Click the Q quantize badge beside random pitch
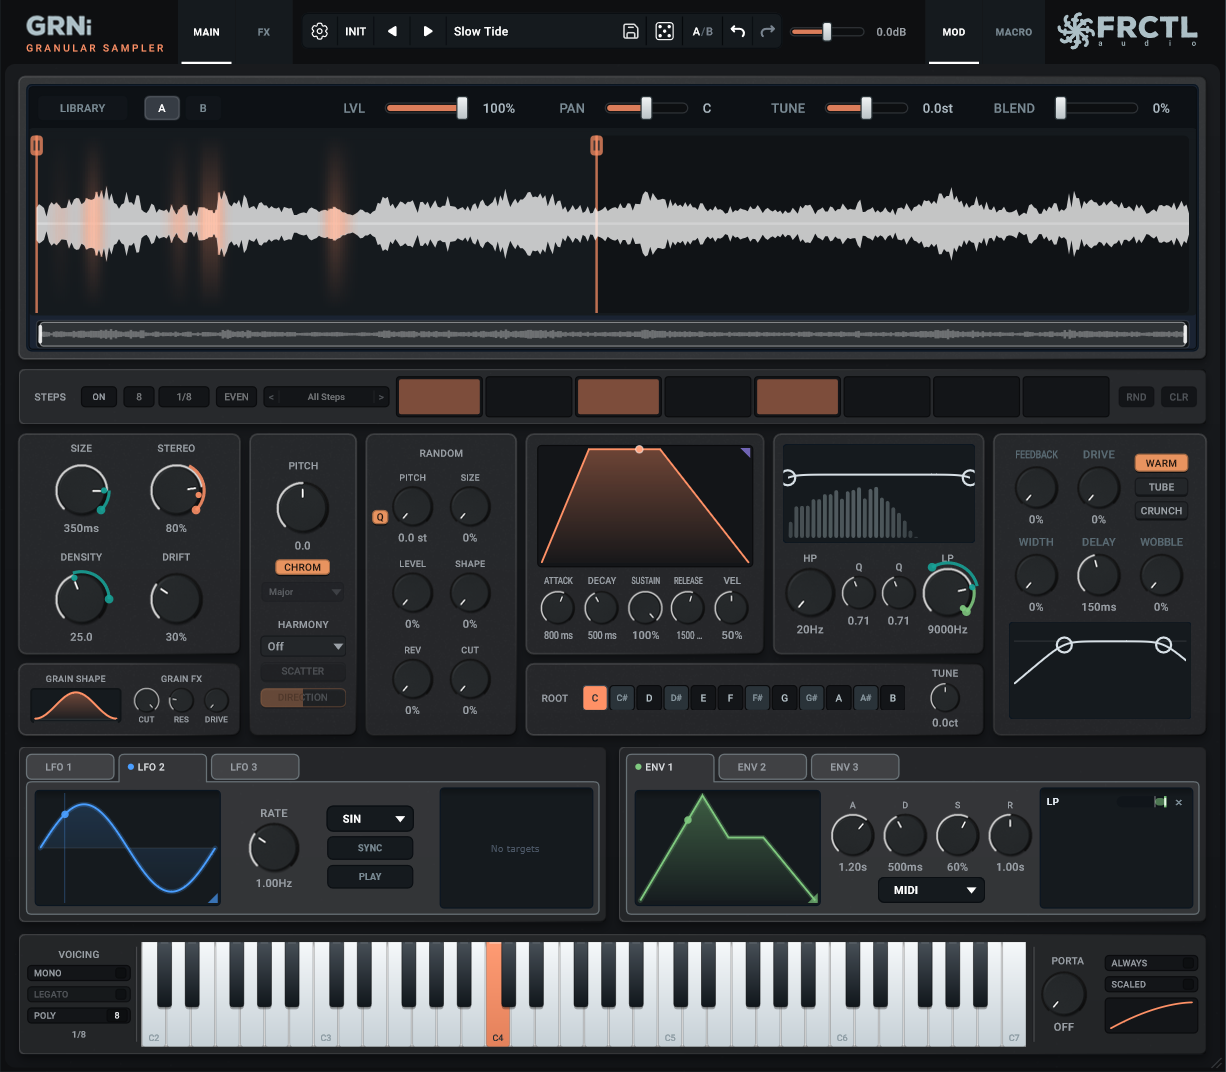The height and width of the screenshot is (1072, 1226). click(380, 517)
